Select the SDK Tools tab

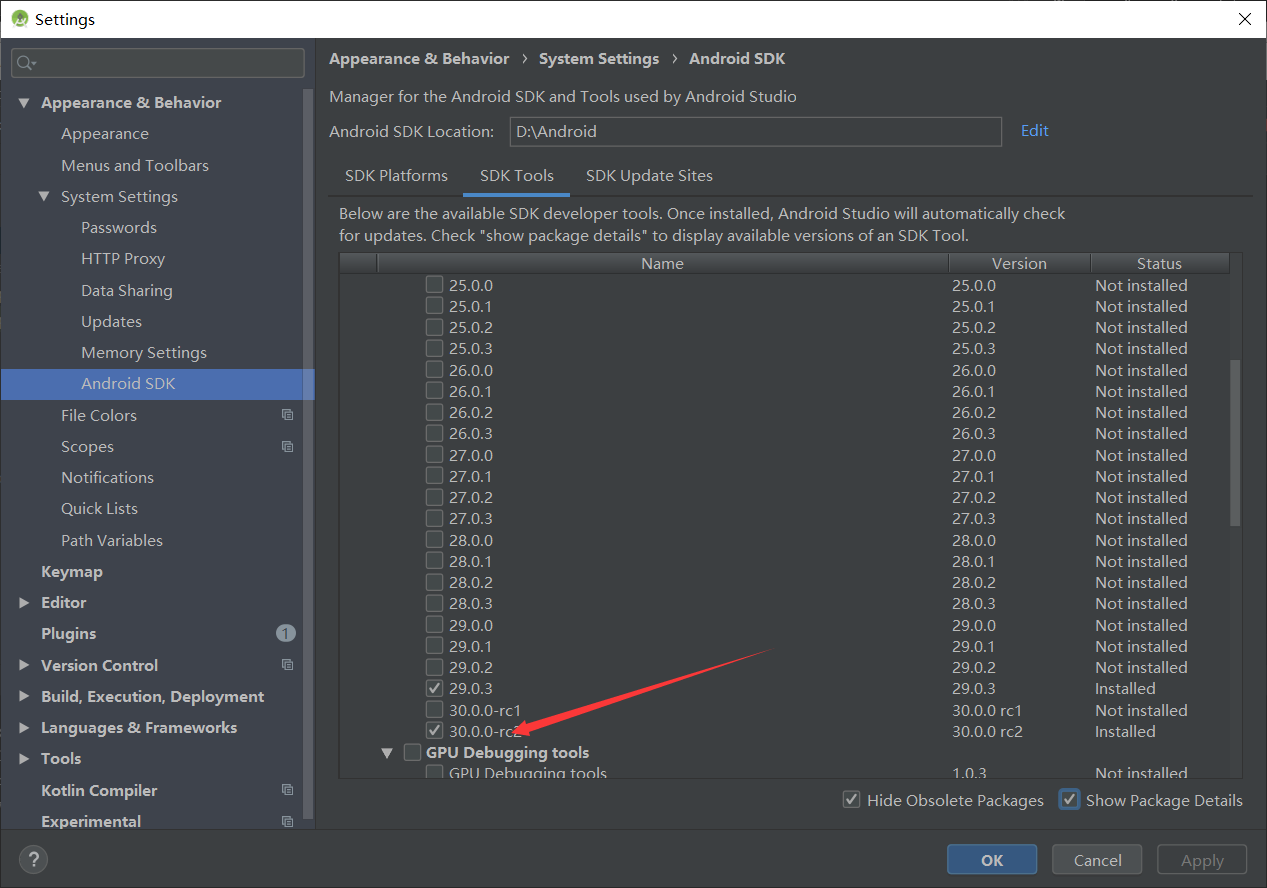[517, 176]
